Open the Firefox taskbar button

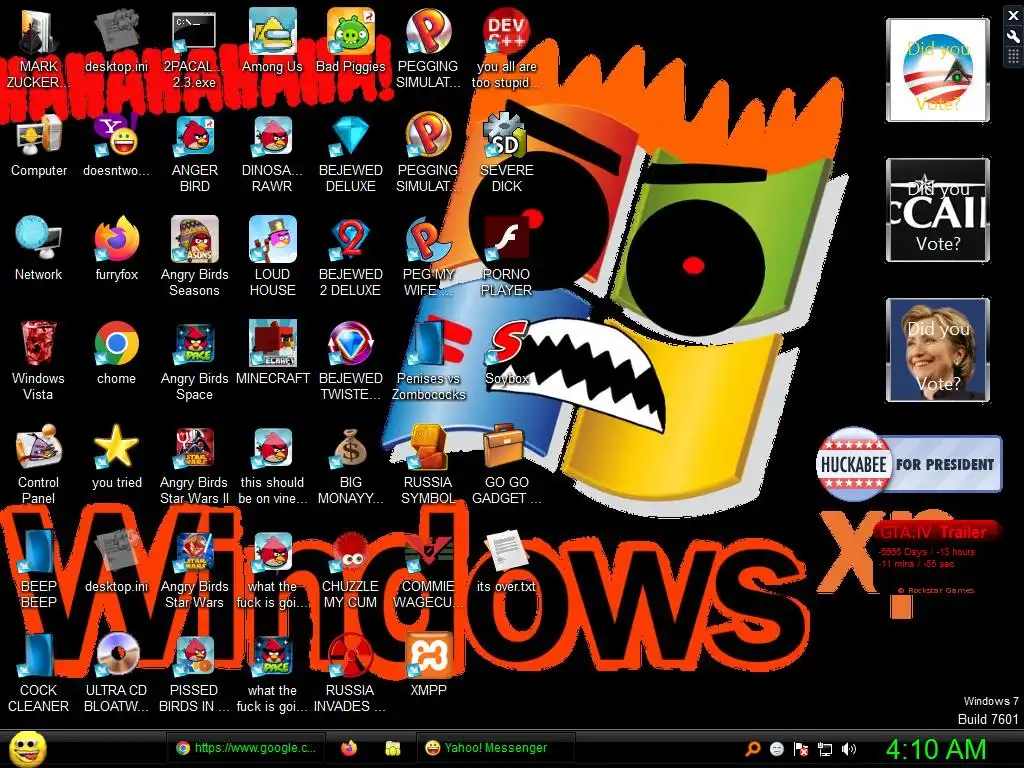click(349, 748)
